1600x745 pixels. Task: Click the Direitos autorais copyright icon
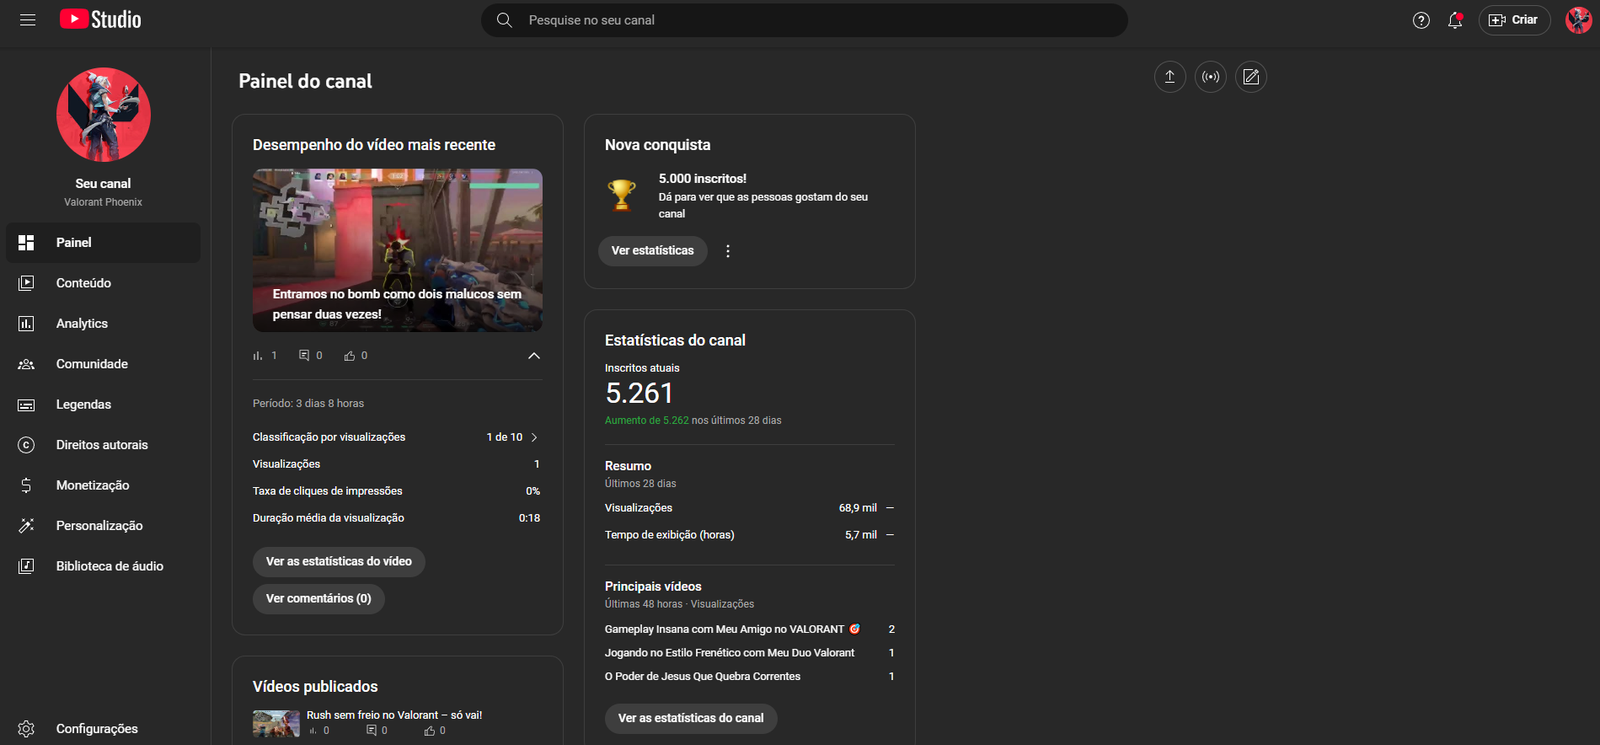27,445
